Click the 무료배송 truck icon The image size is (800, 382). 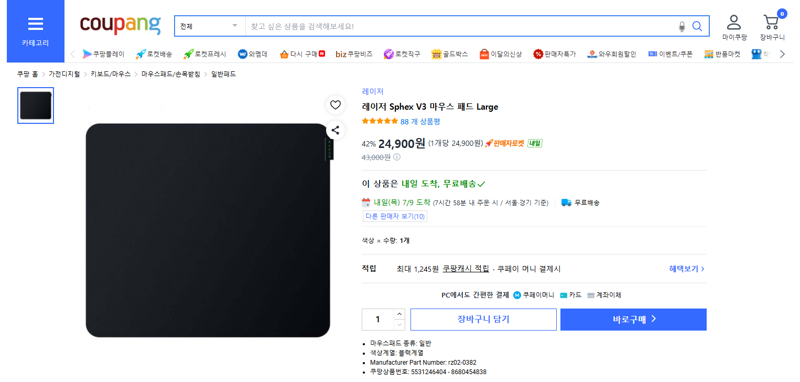click(566, 202)
